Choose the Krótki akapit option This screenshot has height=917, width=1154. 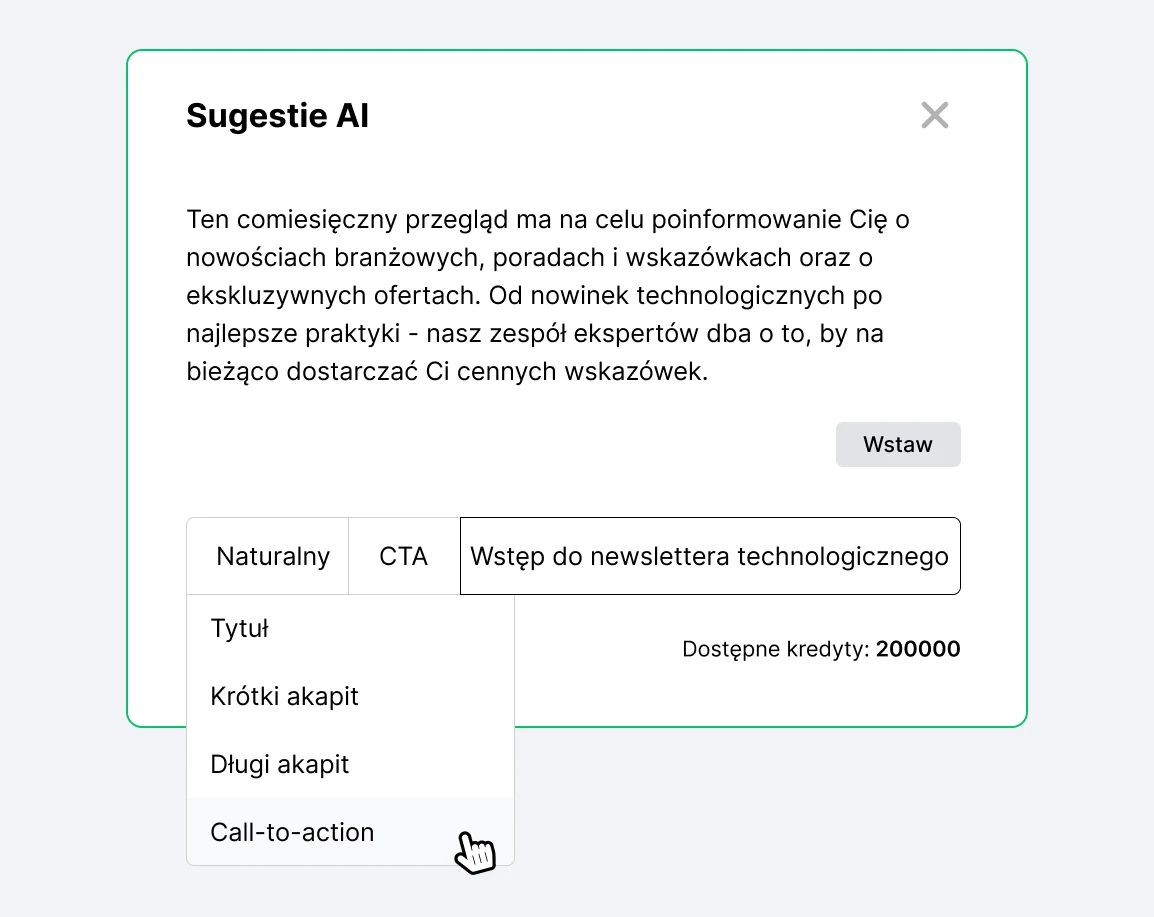coord(284,696)
